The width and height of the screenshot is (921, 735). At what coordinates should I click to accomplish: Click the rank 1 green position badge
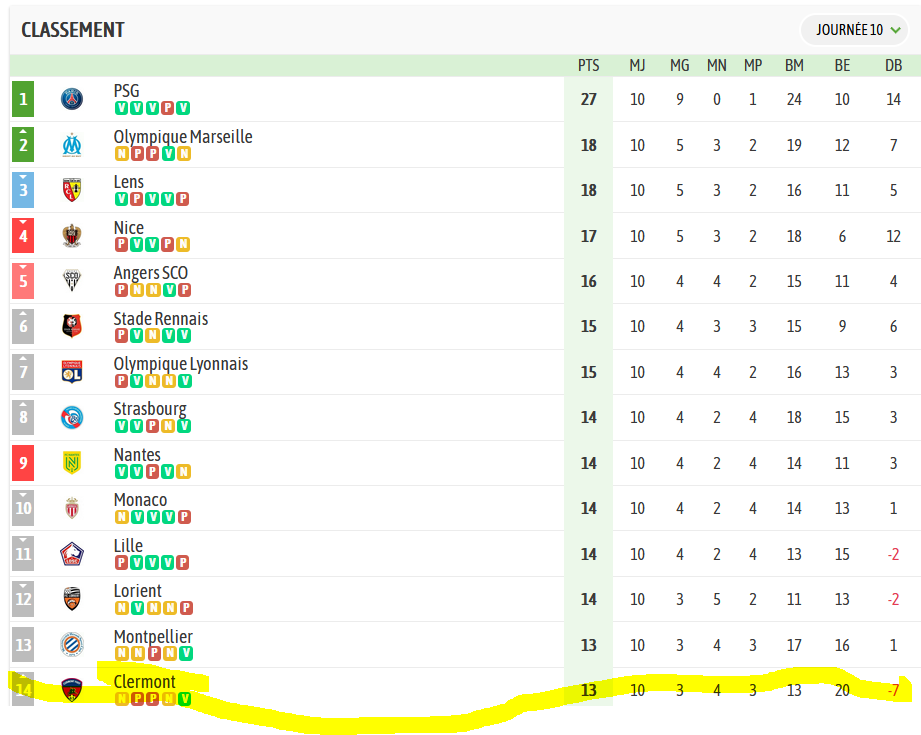(23, 99)
